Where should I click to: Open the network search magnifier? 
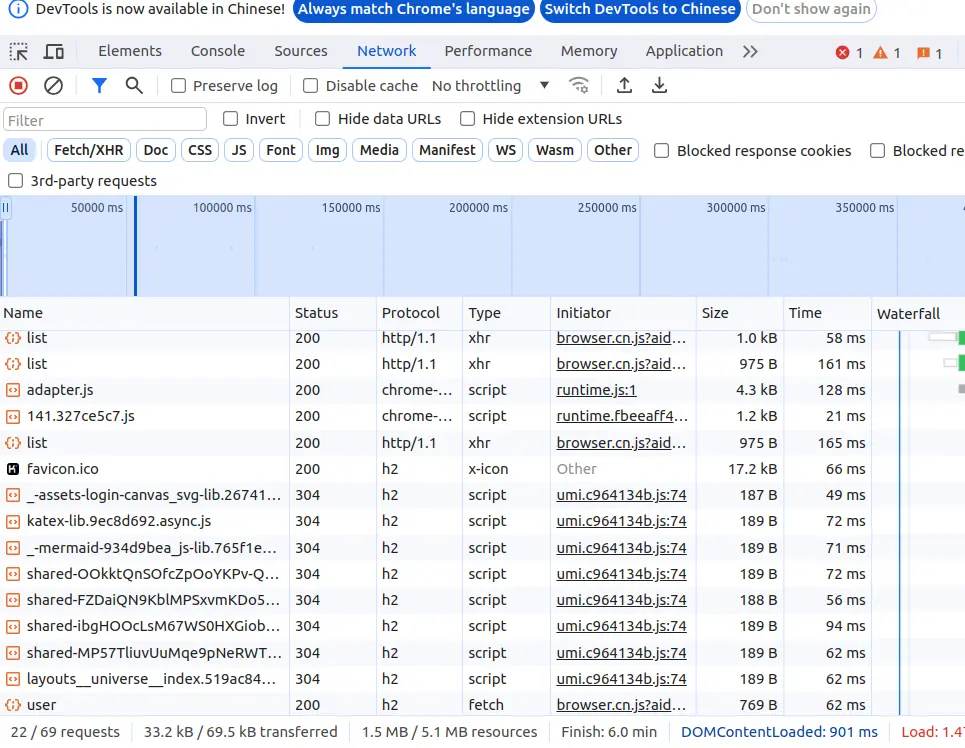[134, 86]
